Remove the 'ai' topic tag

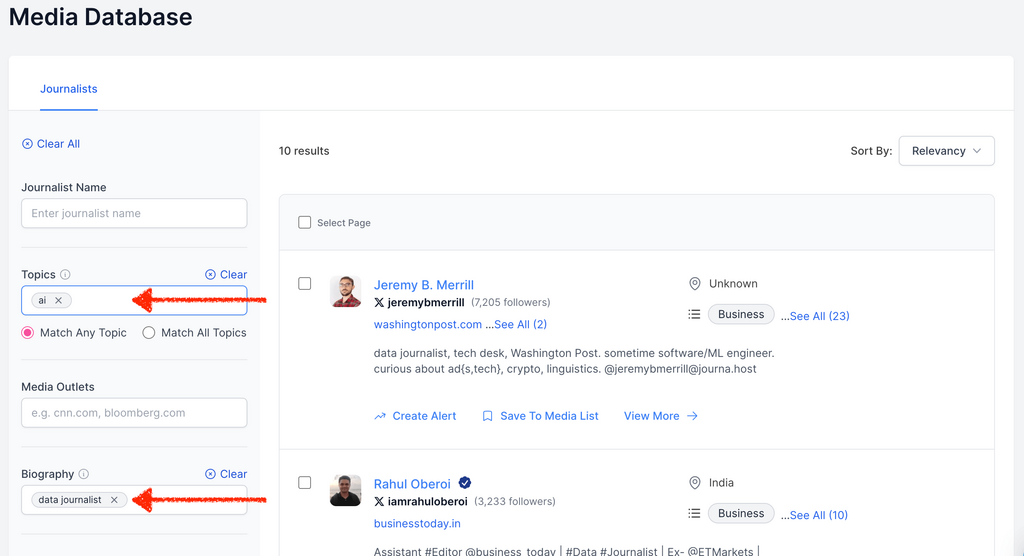pyautogui.click(x=58, y=300)
